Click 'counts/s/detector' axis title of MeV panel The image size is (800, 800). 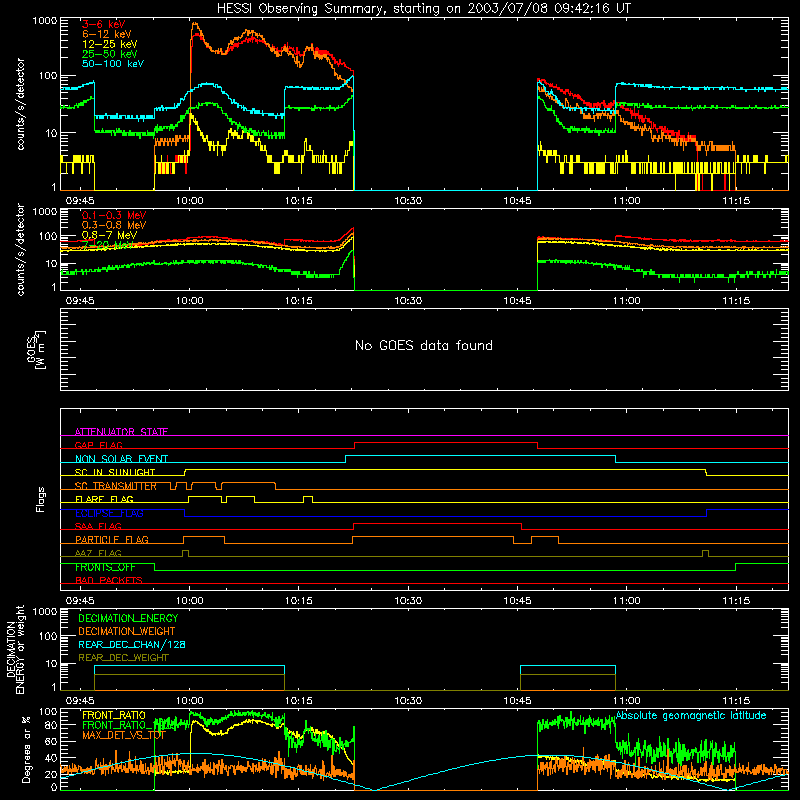20,249
